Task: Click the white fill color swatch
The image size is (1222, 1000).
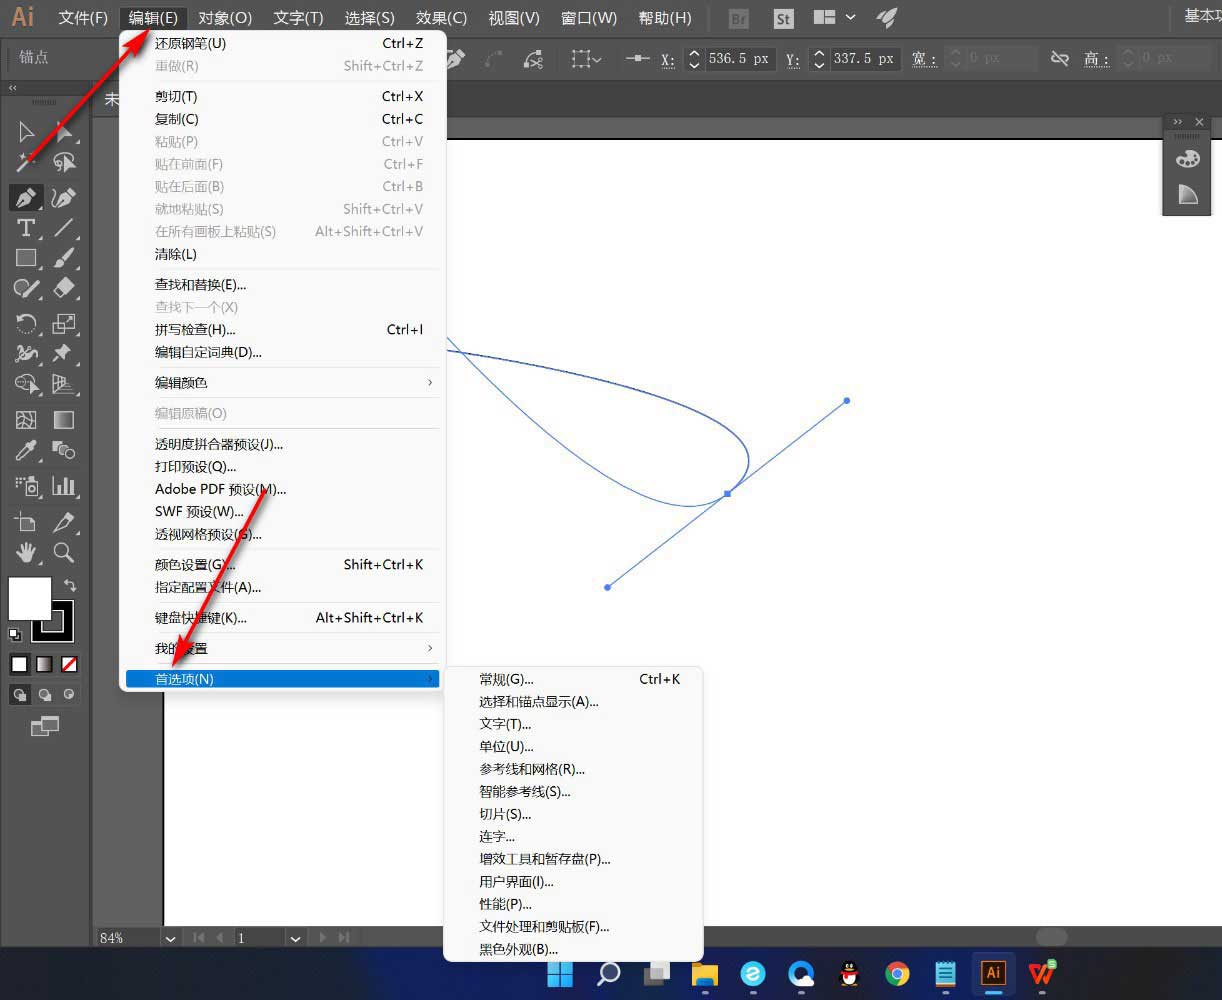Action: coord(28,600)
